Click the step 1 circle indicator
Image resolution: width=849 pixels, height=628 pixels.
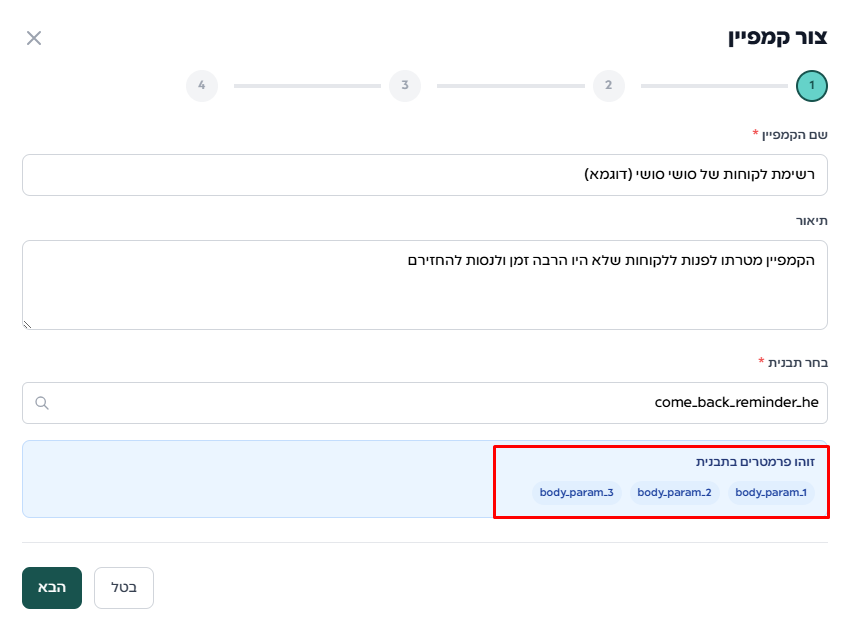coord(811,86)
